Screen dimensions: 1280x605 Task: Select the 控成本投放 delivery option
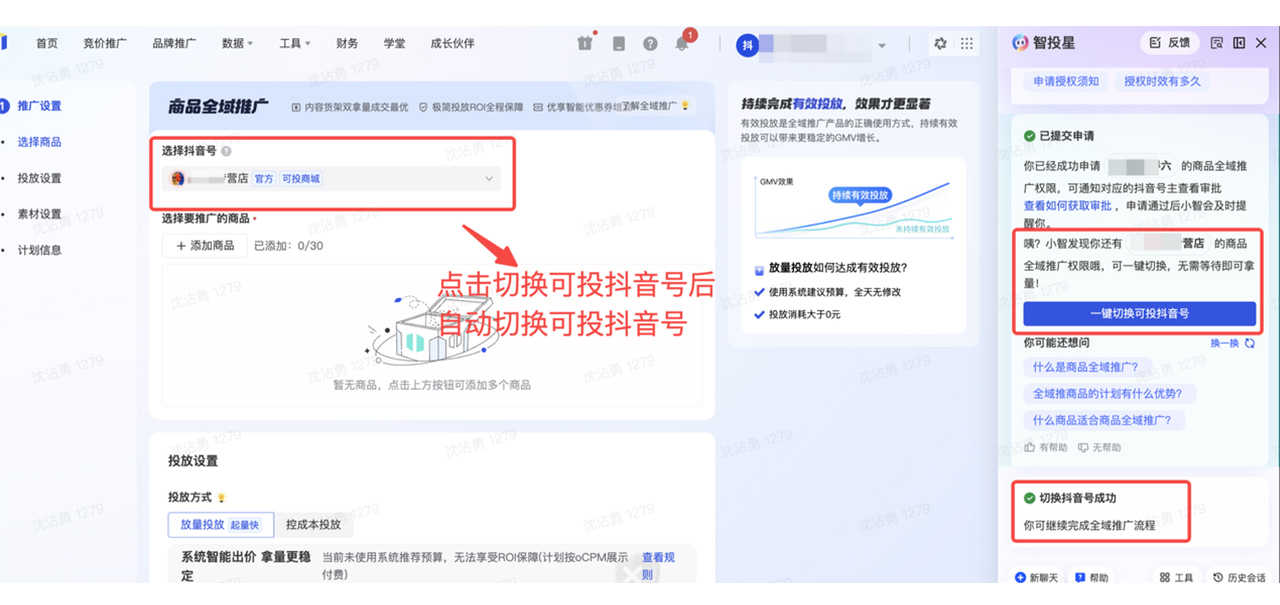click(313, 524)
